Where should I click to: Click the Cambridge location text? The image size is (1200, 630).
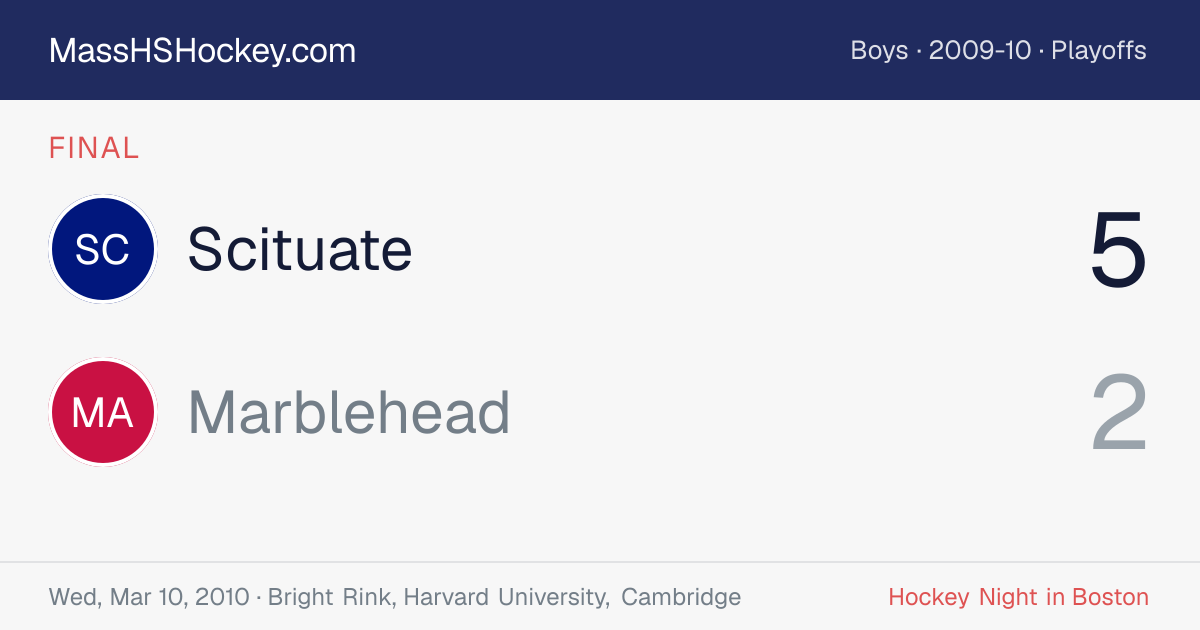(681, 598)
